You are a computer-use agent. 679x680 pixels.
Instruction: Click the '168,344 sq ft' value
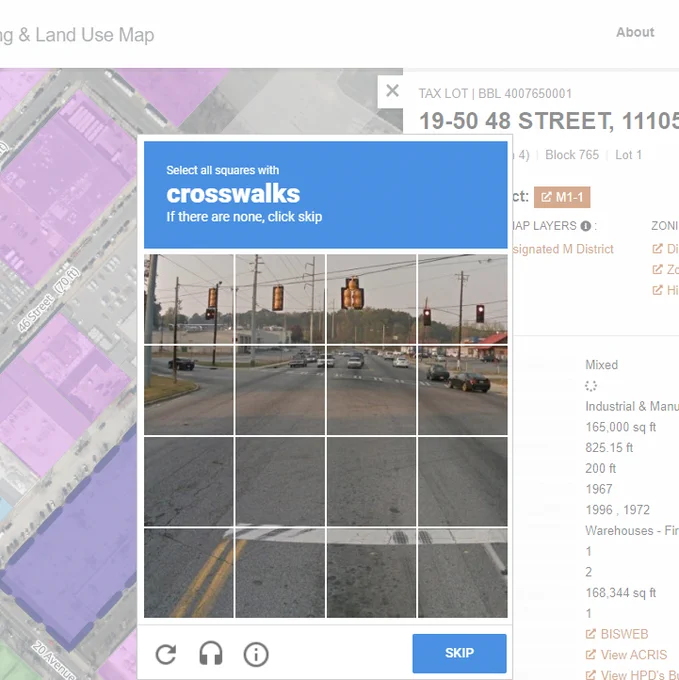pyautogui.click(x=620, y=593)
